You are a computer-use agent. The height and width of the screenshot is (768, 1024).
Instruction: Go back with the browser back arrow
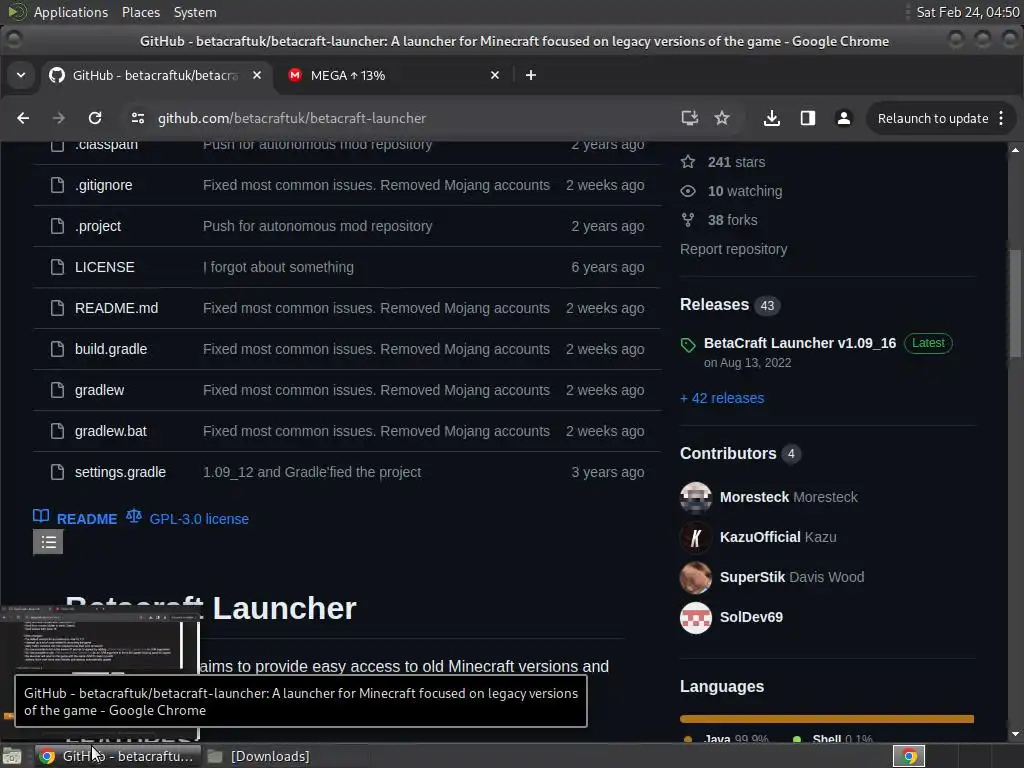23,118
